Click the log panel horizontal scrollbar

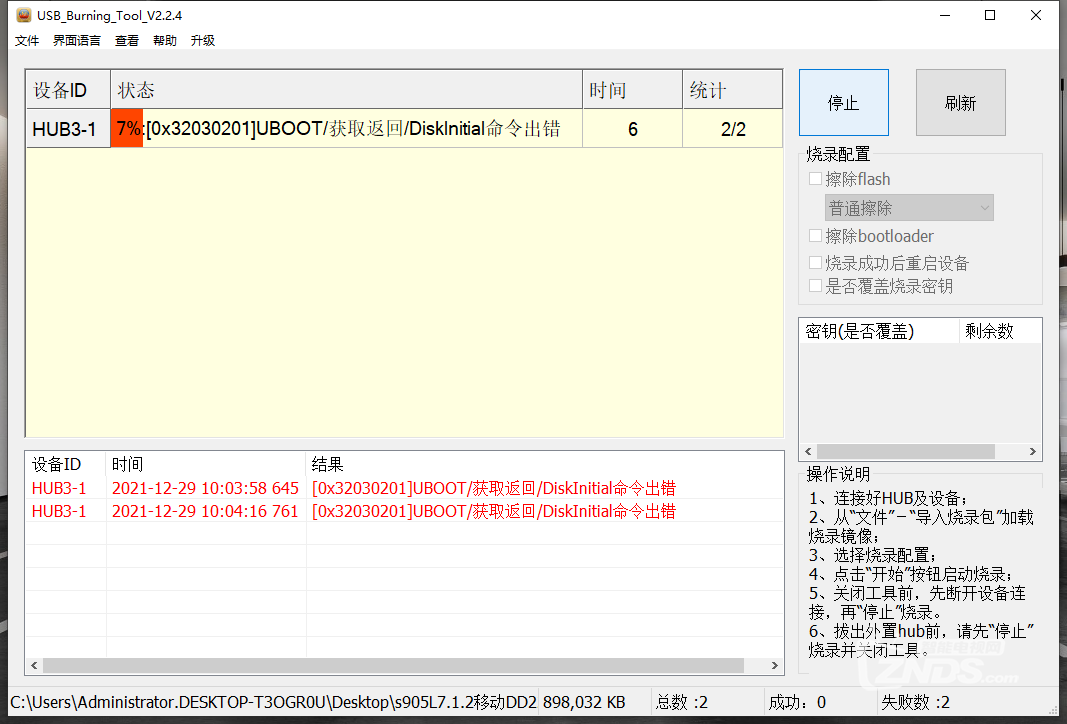[400, 664]
